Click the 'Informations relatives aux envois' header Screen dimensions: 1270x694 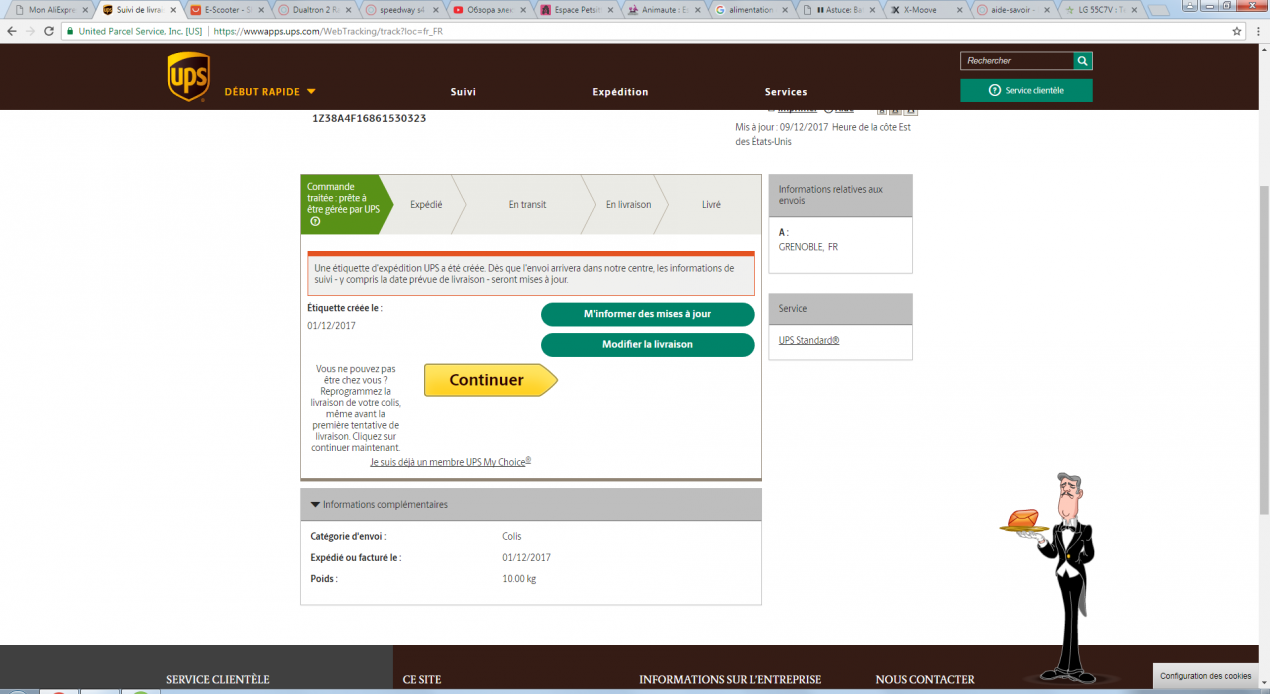pyautogui.click(x=840, y=195)
